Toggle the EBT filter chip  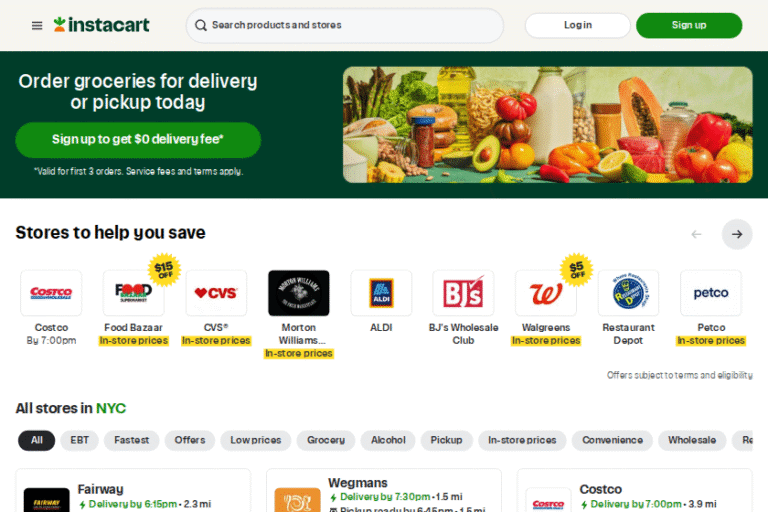tap(79, 440)
